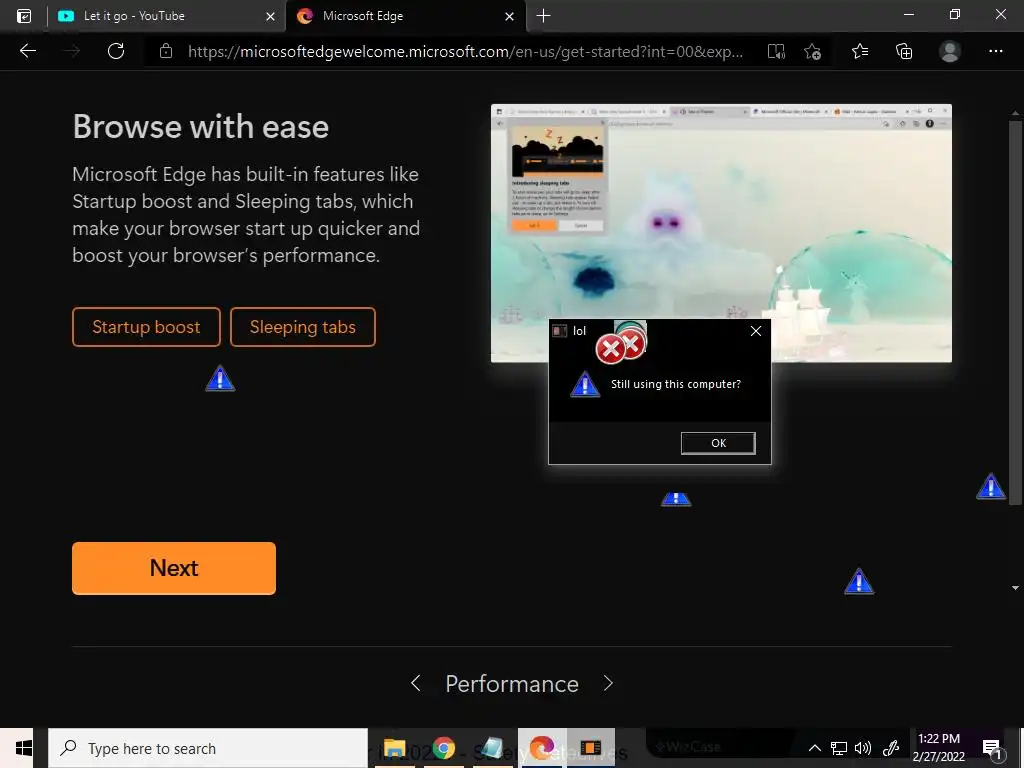Screen dimensions: 1024x768
Task: Click the lol app taskbar icon
Action: [590, 748]
